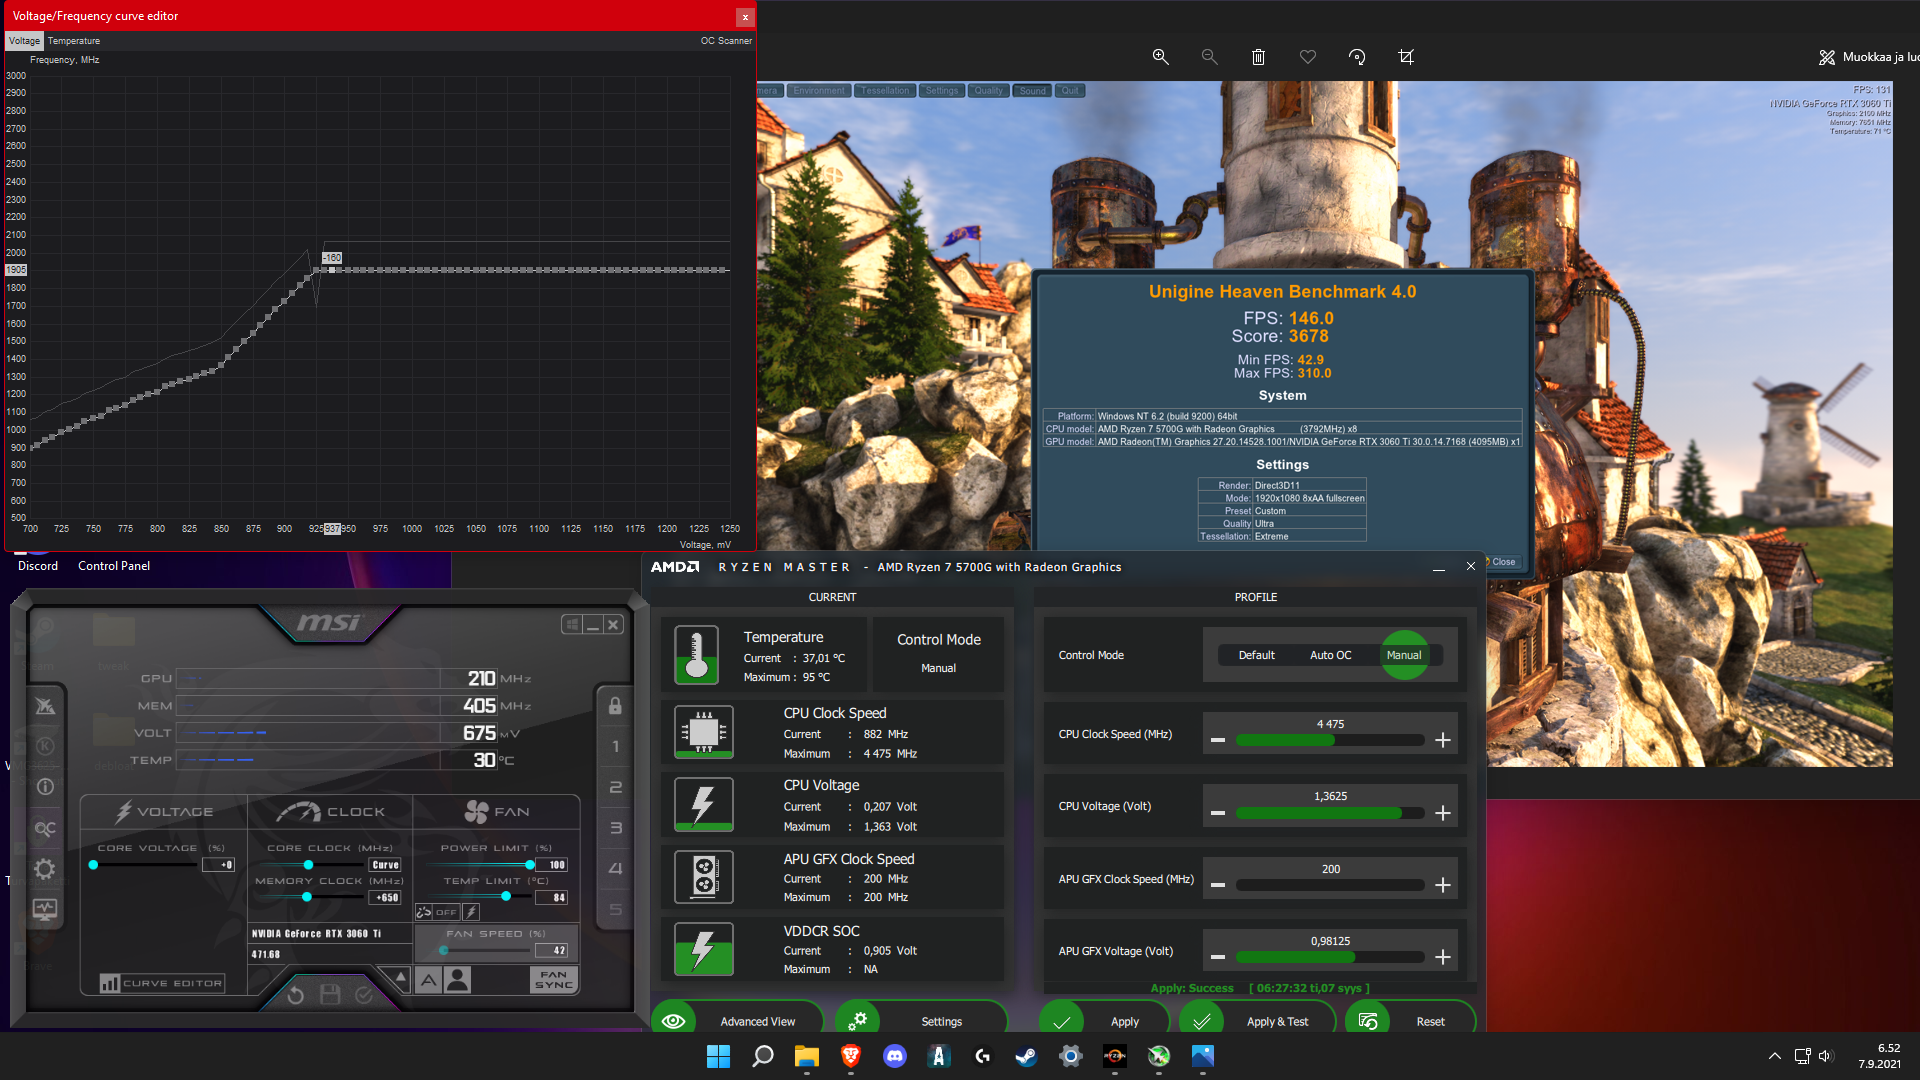
Task: Toggle temp limit priority lightning icon
Action: (471, 912)
